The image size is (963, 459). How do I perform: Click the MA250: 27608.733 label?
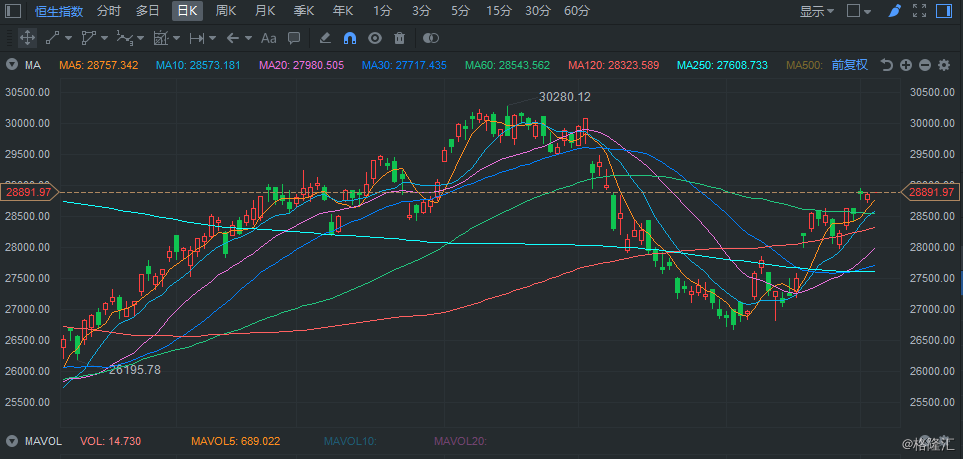coord(722,65)
